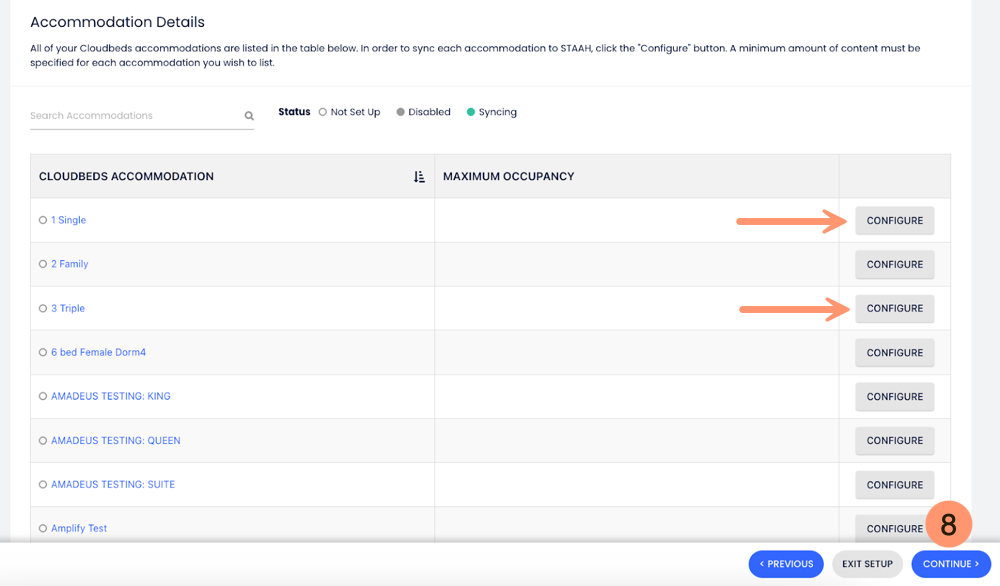Go back with the Previous button
This screenshot has width=1000, height=586.
[x=786, y=564]
